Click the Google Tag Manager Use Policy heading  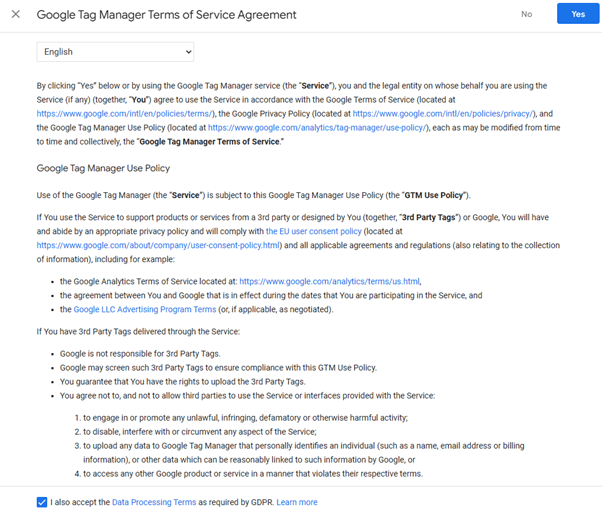(x=103, y=168)
